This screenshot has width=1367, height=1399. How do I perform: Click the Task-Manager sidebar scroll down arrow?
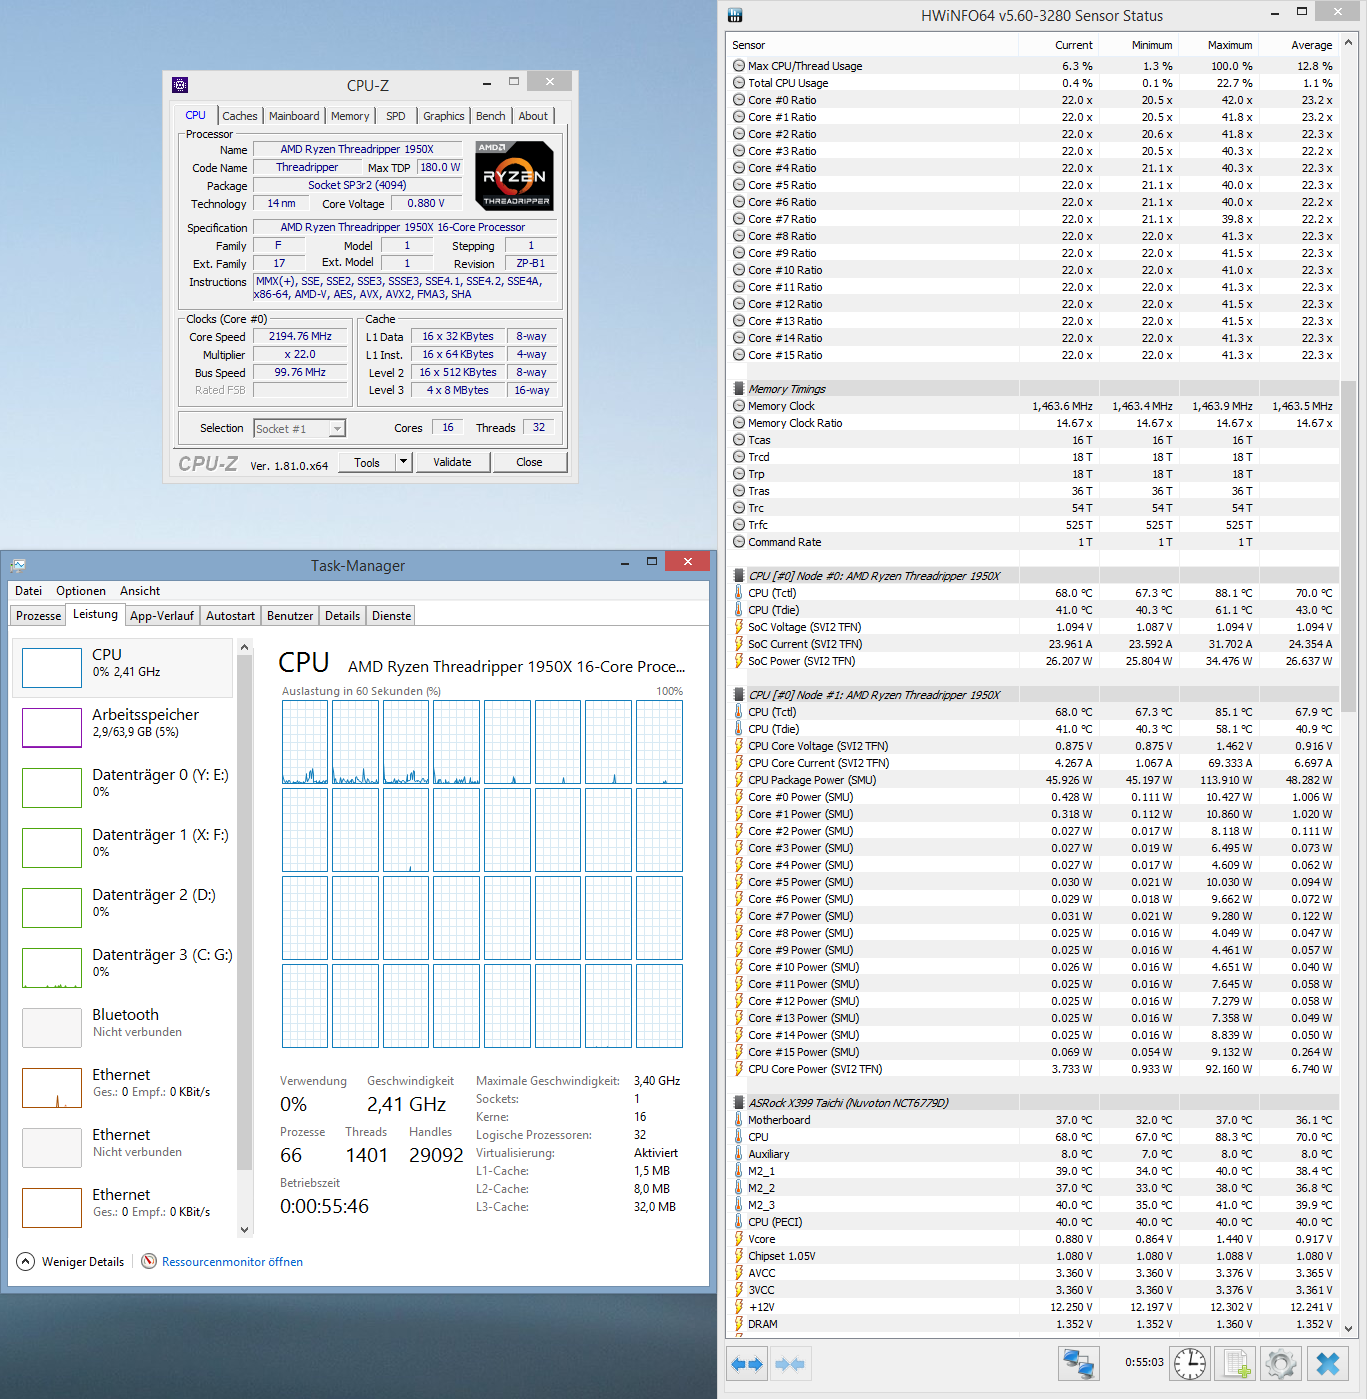point(244,1230)
